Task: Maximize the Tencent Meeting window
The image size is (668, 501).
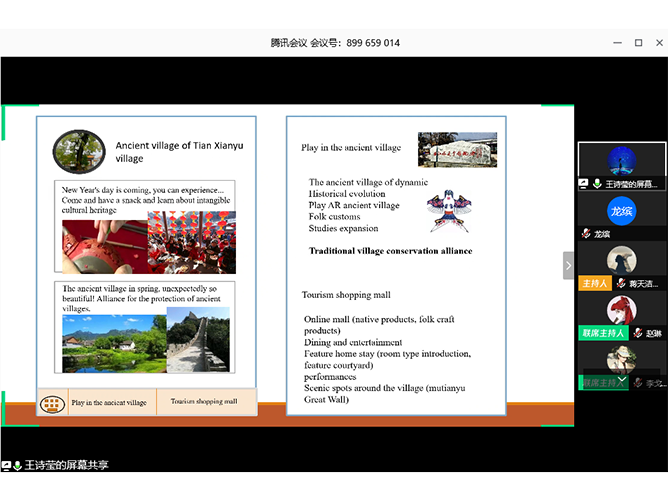Action: click(638, 43)
